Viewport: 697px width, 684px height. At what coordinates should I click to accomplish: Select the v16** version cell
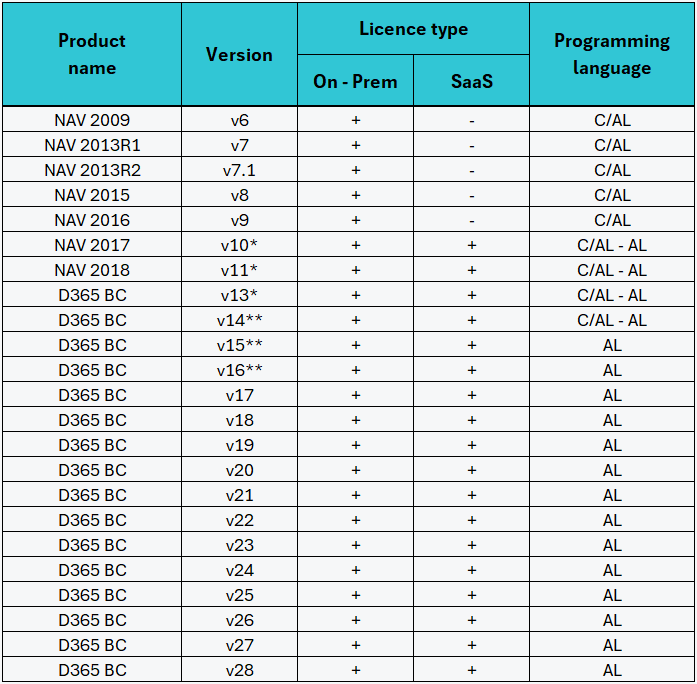pos(239,370)
